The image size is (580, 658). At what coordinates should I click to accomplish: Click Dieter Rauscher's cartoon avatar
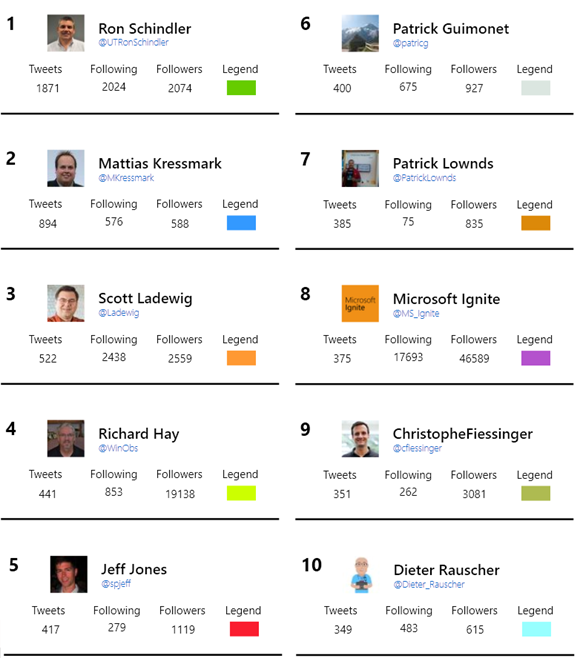tap(361, 575)
